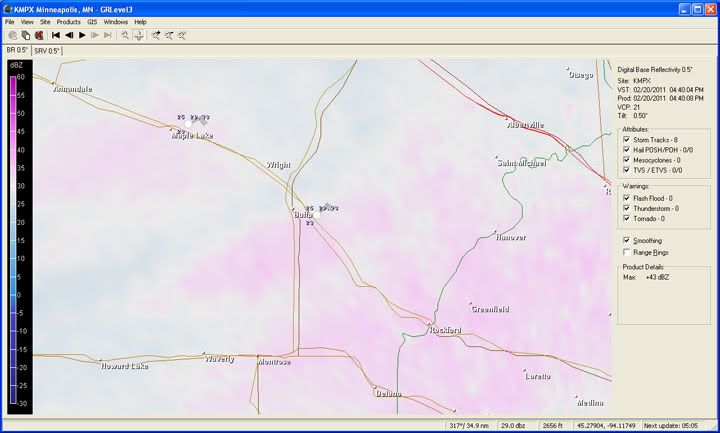Image resolution: width=720 pixels, height=433 pixels.
Task: Click the Wright county label
Action: [x=279, y=165]
